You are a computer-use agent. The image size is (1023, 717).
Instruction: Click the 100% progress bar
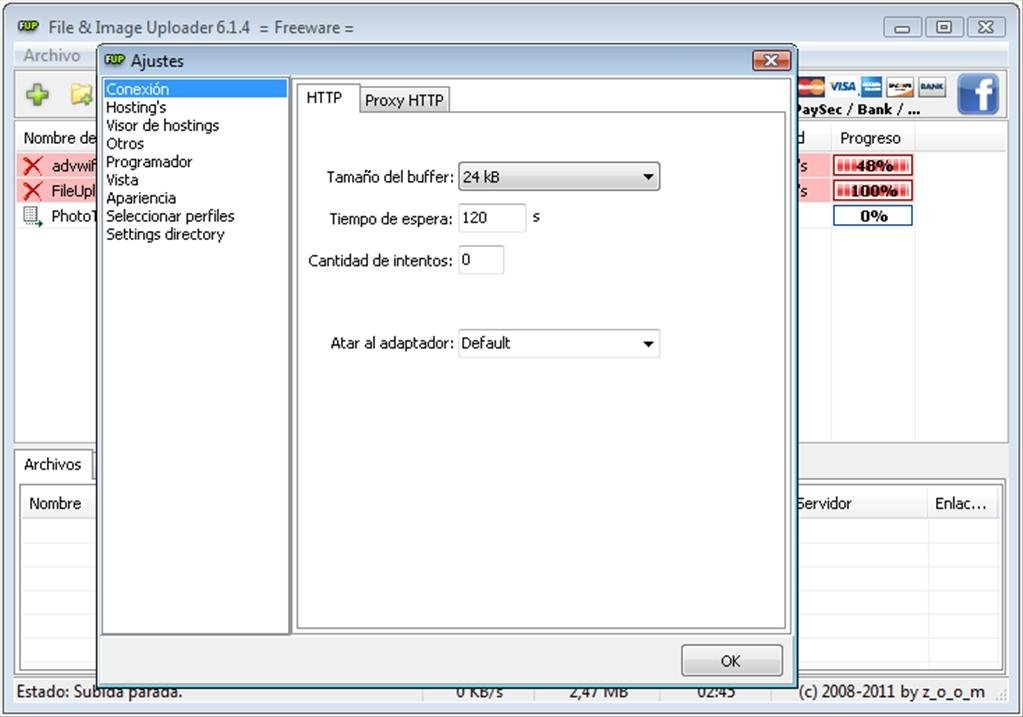pos(872,191)
